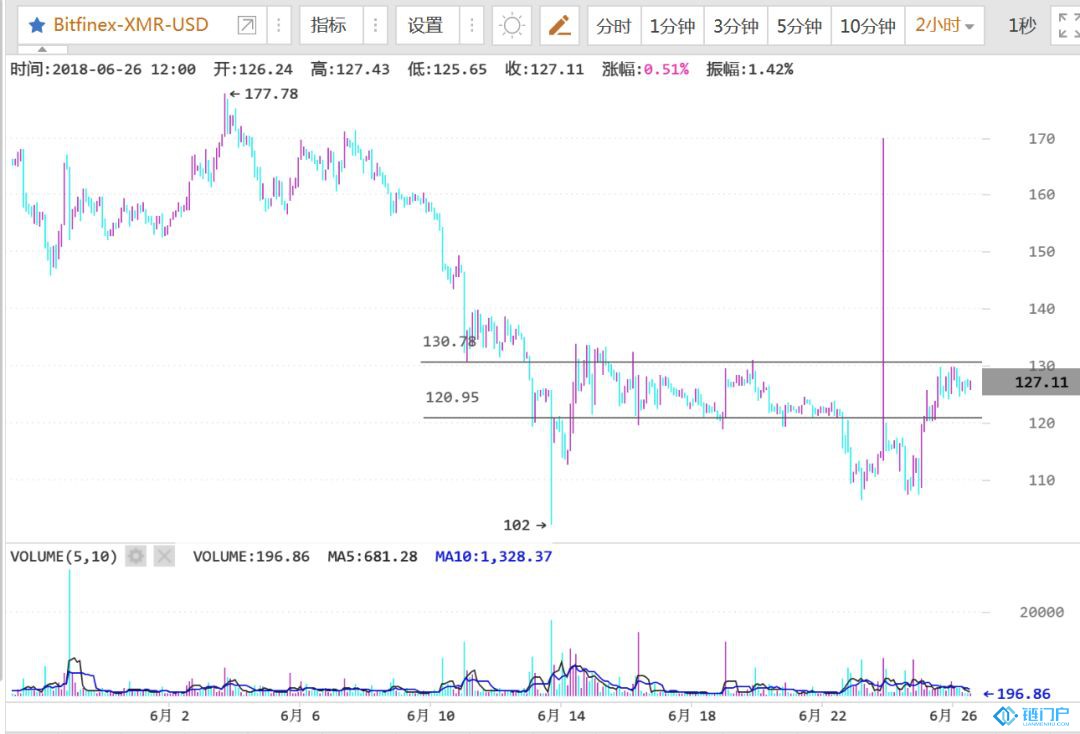
Task: Click the 120 price axis label
Action: click(x=1041, y=423)
